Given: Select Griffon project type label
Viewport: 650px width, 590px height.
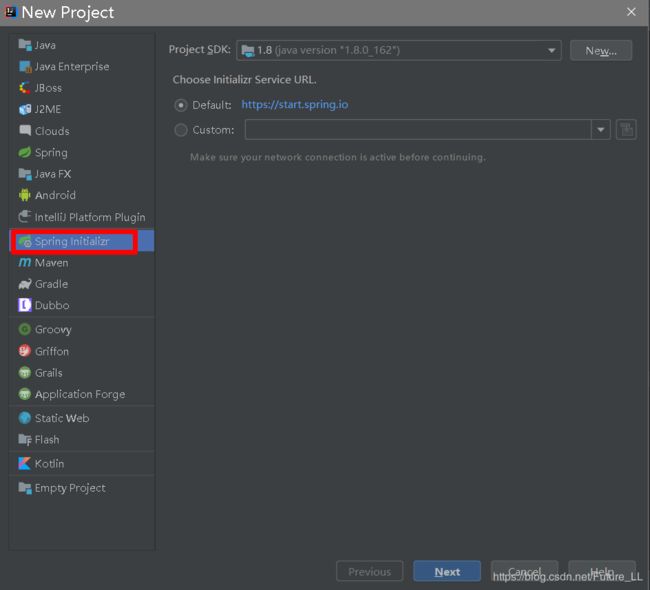Looking at the screenshot, I should click(x=52, y=351).
